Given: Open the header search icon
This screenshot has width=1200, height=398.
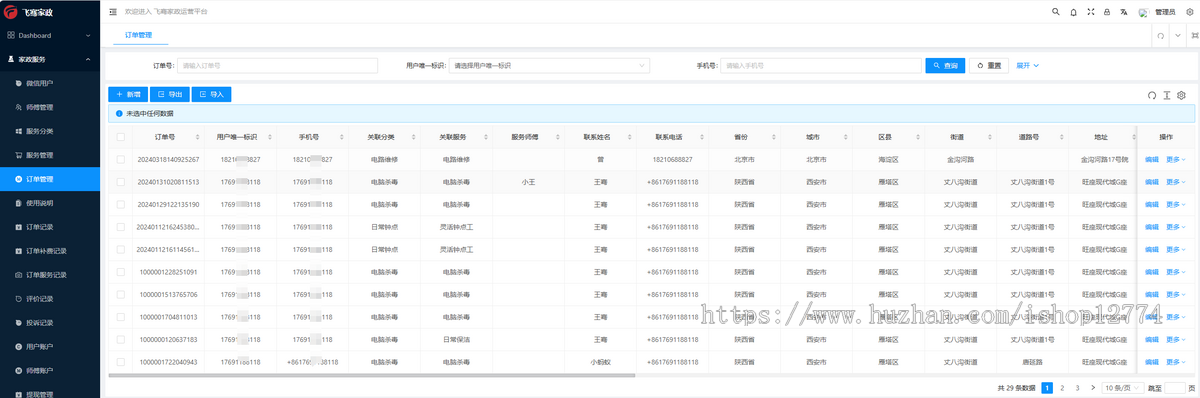Looking at the screenshot, I should [1057, 12].
